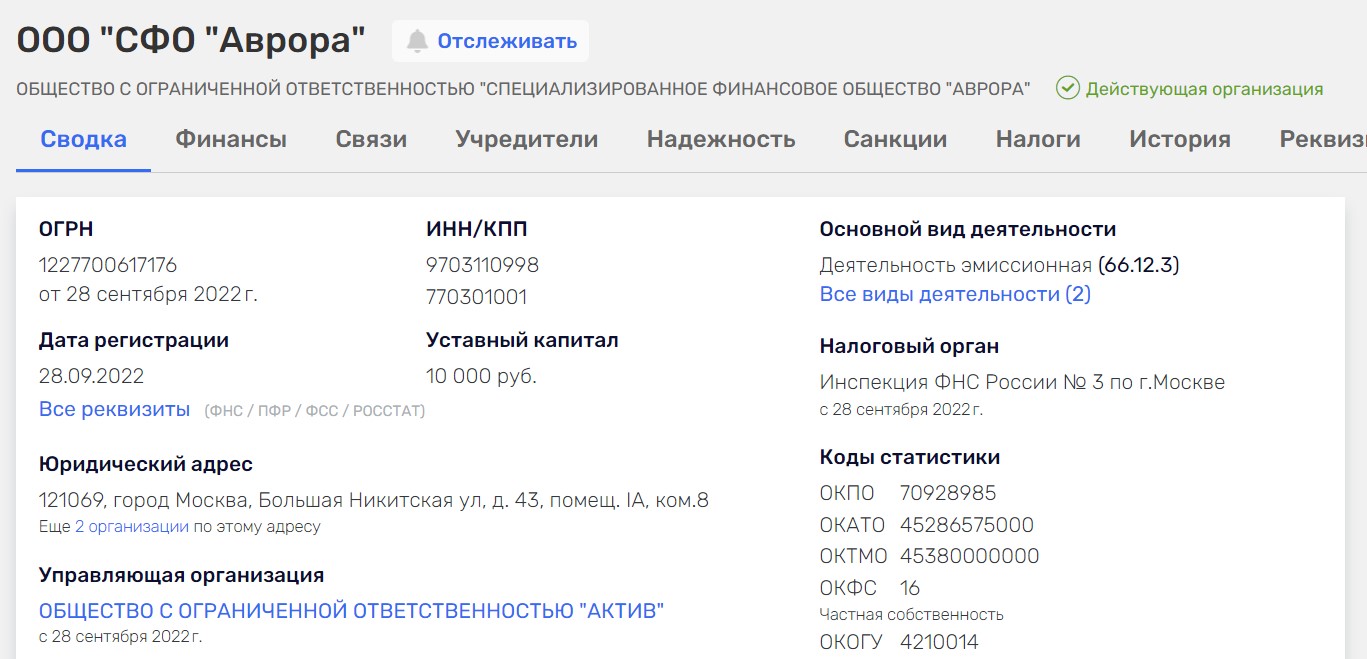Open Все реквизиты link
Viewport: 1367px width, 659px height.
[114, 409]
